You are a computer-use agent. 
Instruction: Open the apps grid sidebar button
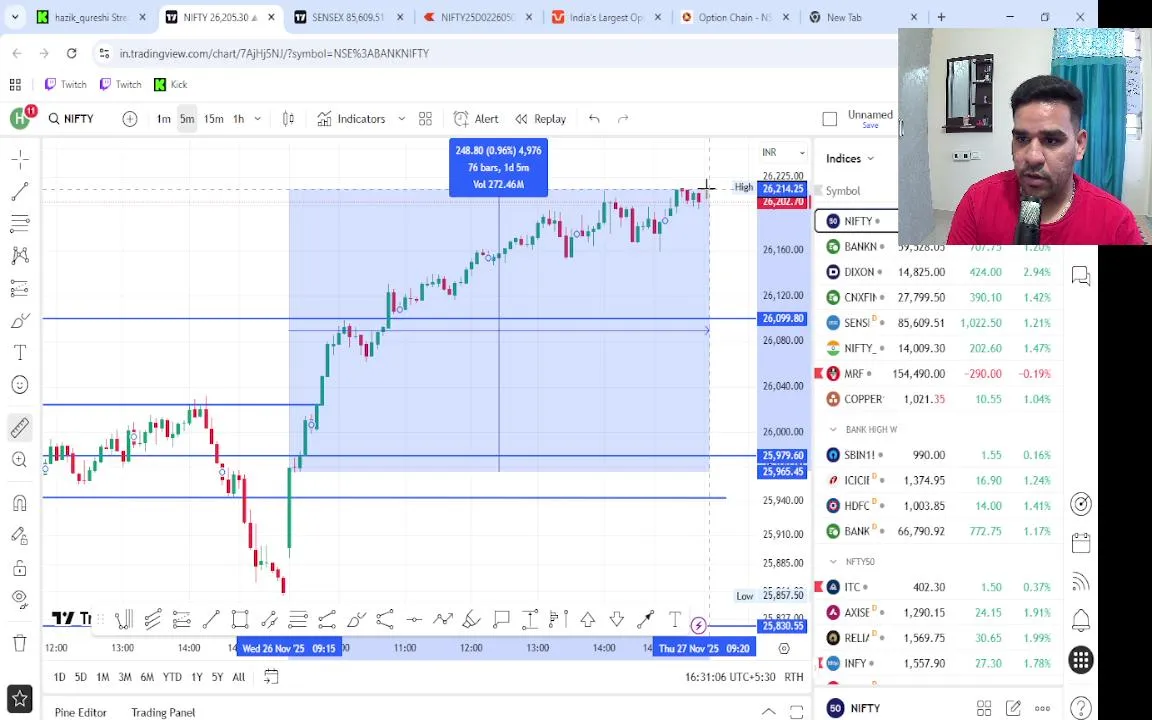[1081, 660]
